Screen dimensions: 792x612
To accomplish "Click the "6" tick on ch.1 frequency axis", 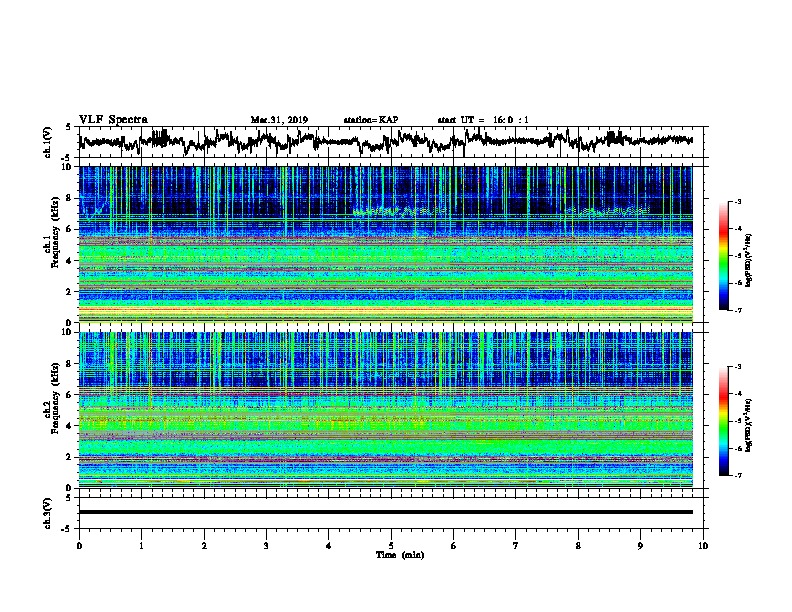I will (x=70, y=229).
